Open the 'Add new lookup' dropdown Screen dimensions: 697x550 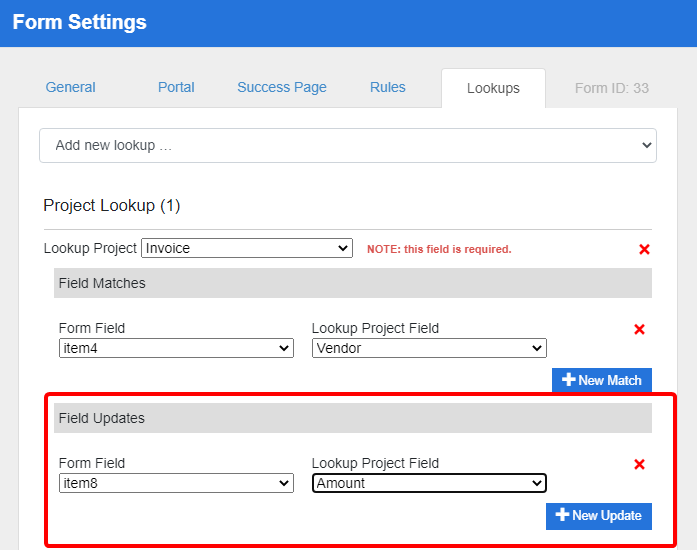tap(347, 145)
